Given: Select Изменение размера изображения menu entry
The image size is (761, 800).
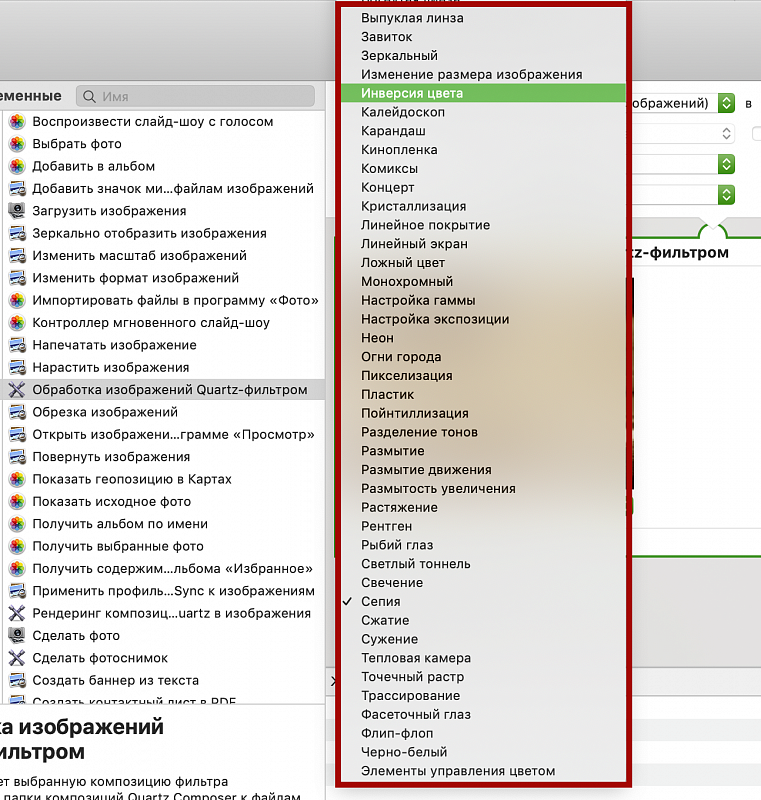Looking at the screenshot, I should (483, 74).
